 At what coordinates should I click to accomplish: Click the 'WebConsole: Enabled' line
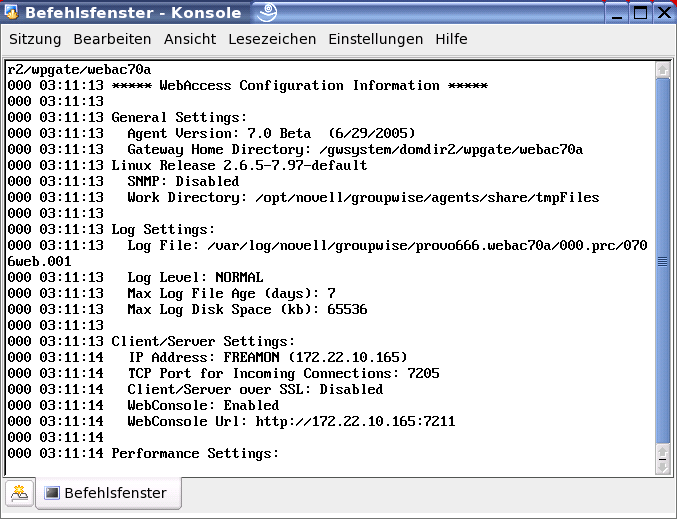tap(203, 405)
